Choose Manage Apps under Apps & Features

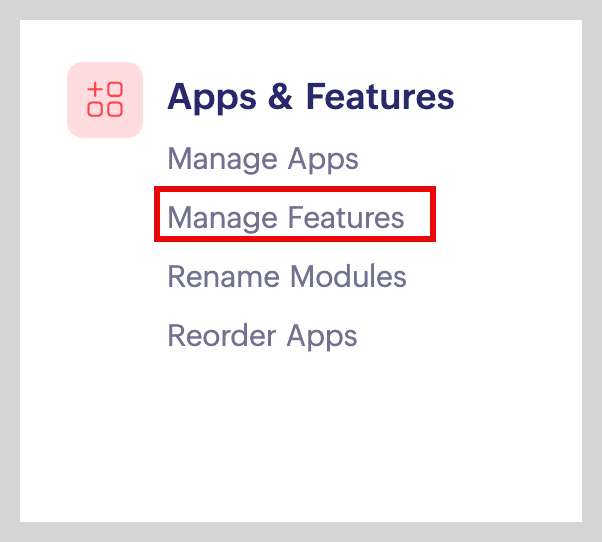(x=262, y=159)
